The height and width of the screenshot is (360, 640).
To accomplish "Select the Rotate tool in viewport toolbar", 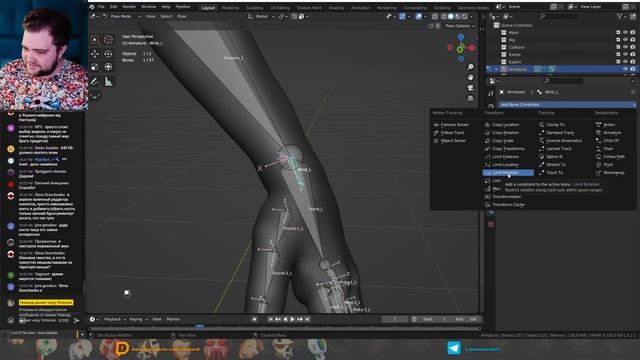I will pyautogui.click(x=108, y=53).
